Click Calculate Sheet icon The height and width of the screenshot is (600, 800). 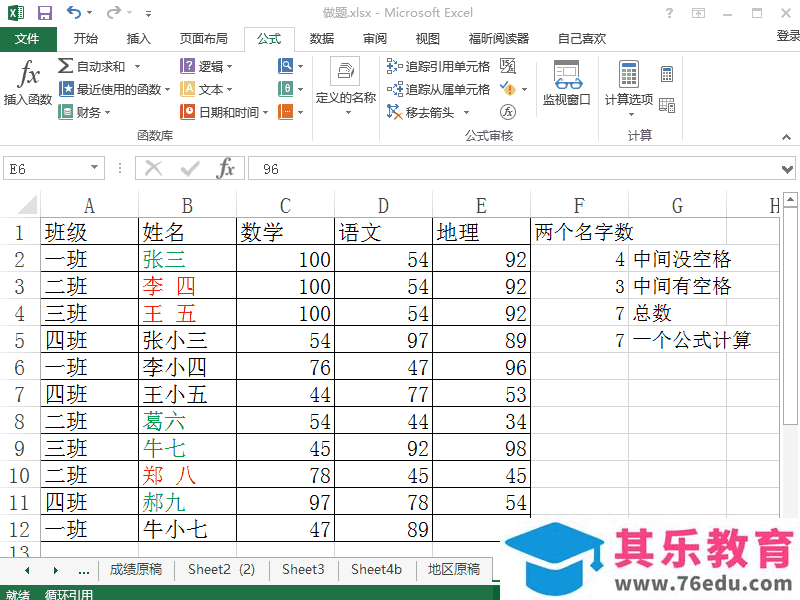[x=666, y=105]
